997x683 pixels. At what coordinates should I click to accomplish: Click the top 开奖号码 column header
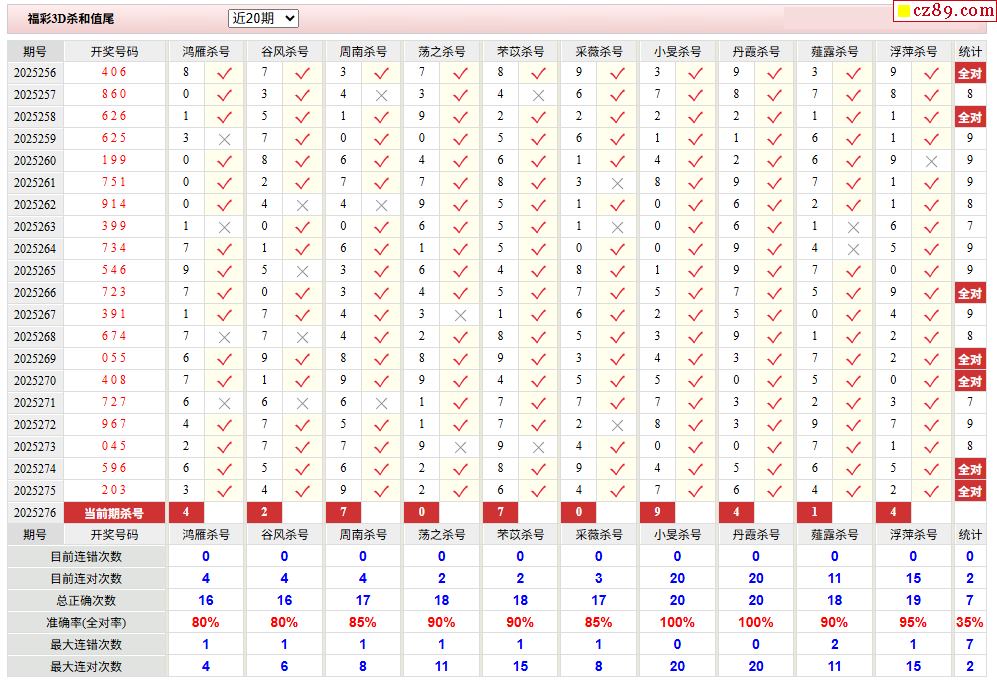(114, 51)
